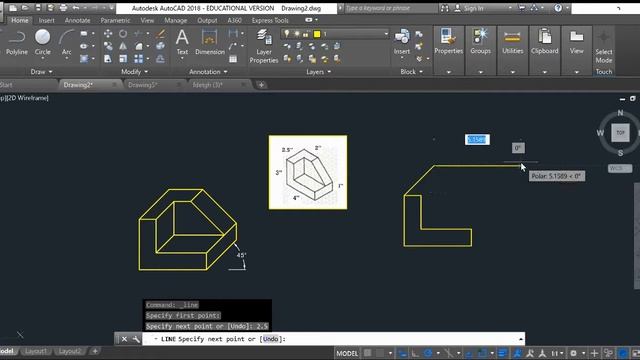The height and width of the screenshot is (360, 640).
Task: Click the Copy tool in Modify
Action: click(108, 47)
